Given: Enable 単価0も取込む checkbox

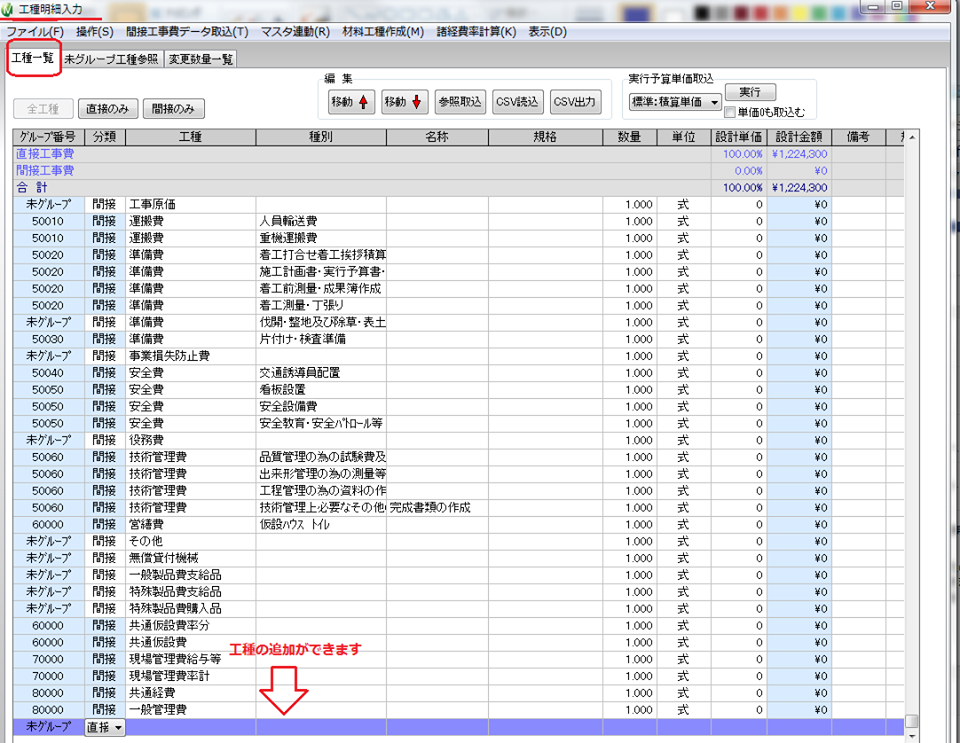Looking at the screenshot, I should click(730, 112).
